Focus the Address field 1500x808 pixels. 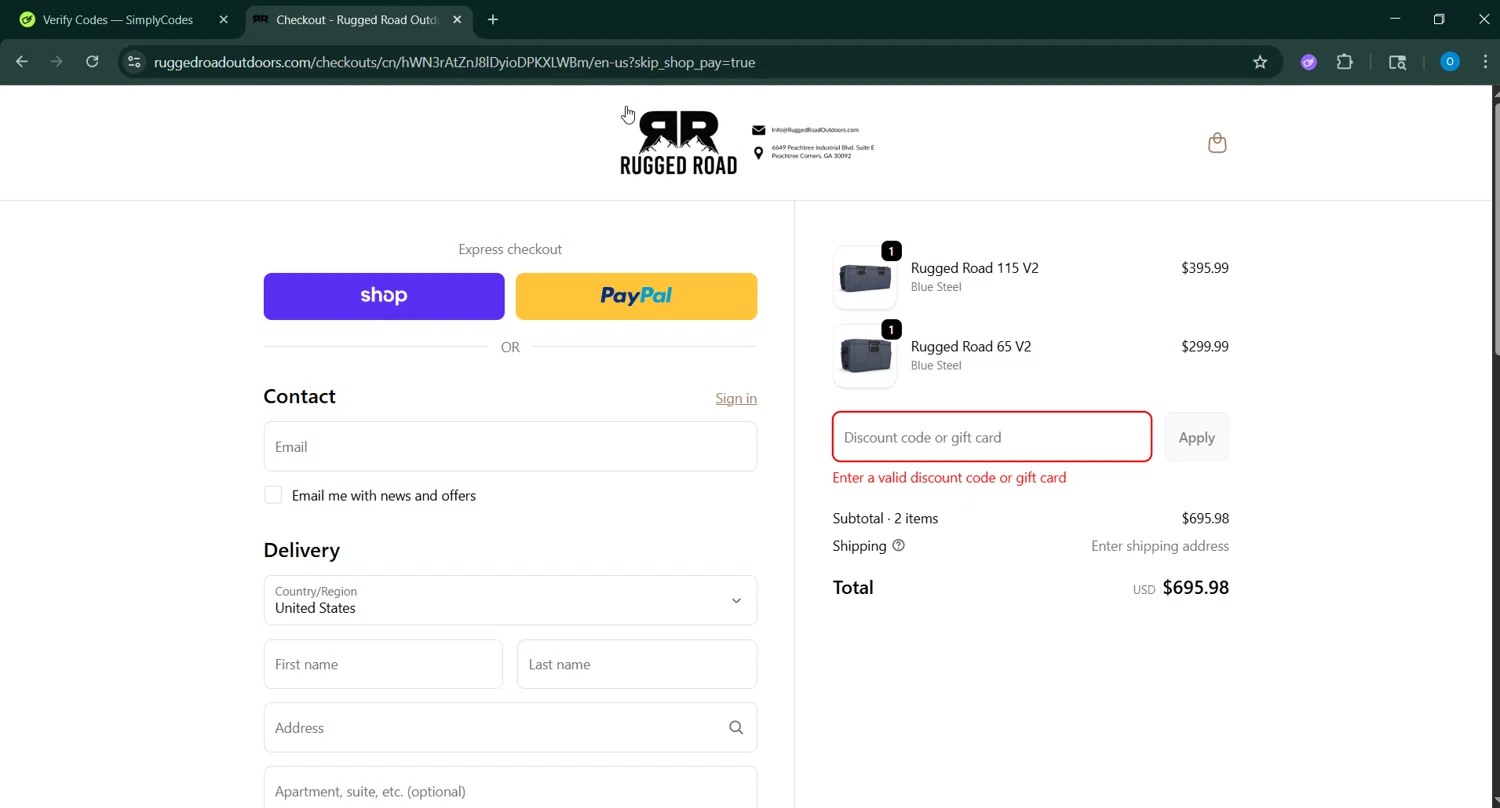coord(510,728)
